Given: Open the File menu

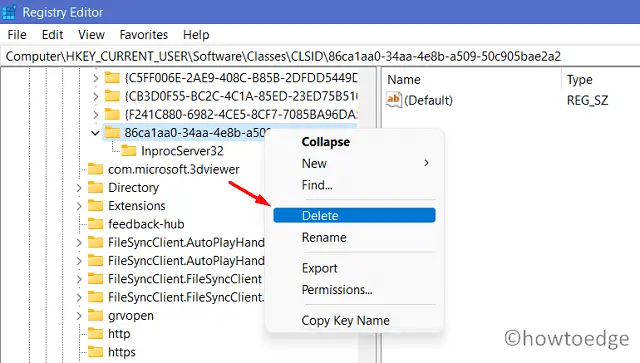Looking at the screenshot, I should pos(17,35).
